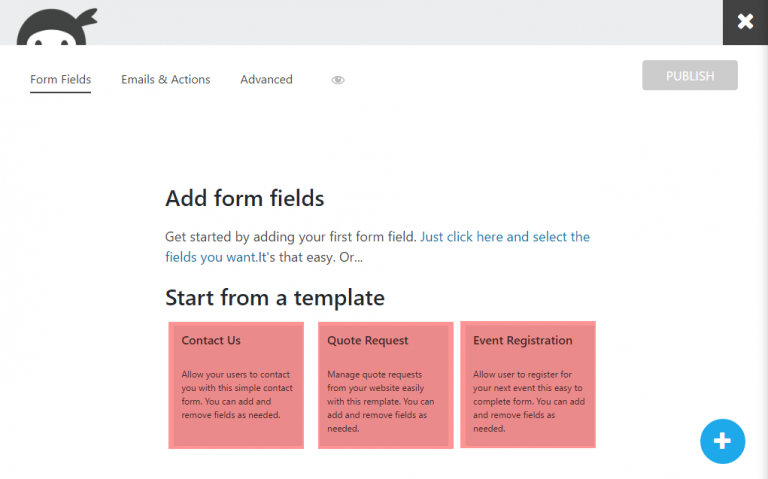This screenshot has width=768, height=479.
Task: Pick the Event Registration template title
Action: (x=523, y=341)
